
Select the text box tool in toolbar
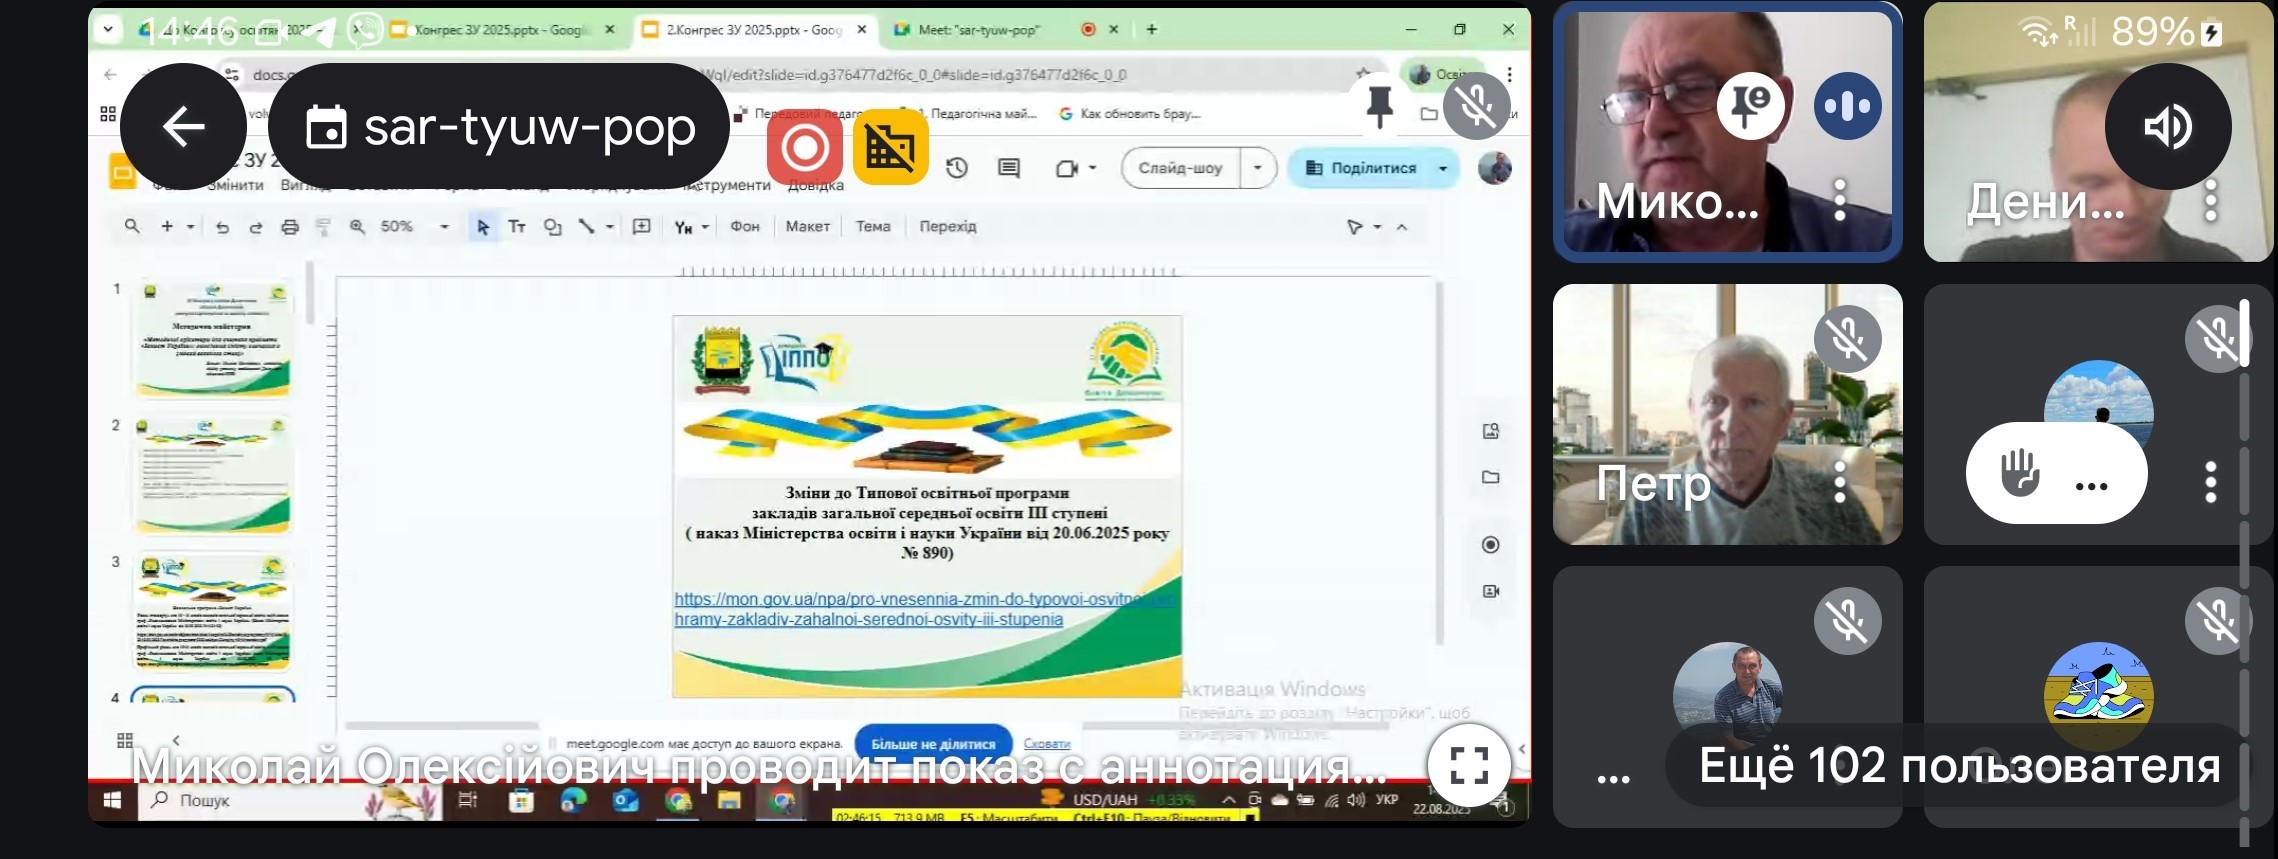point(517,227)
